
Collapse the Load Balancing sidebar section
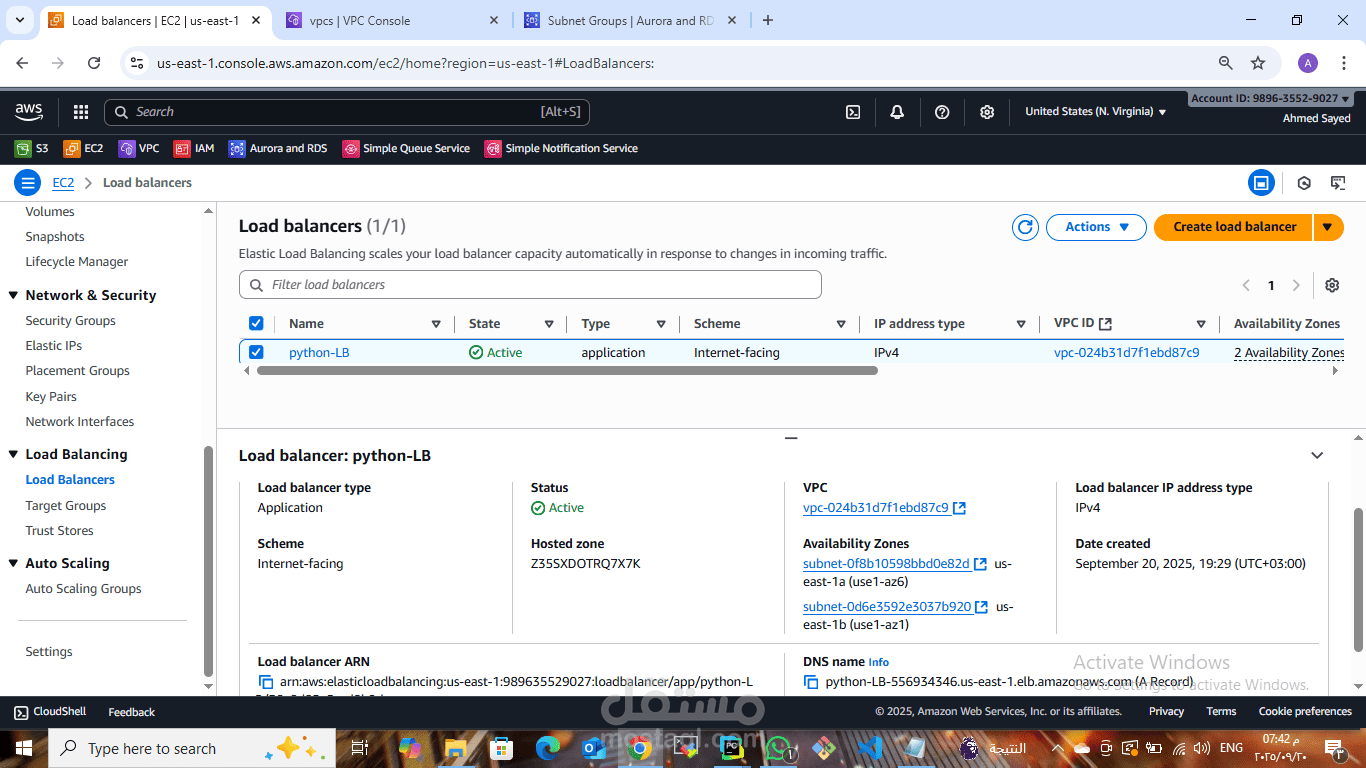pyautogui.click(x=14, y=454)
